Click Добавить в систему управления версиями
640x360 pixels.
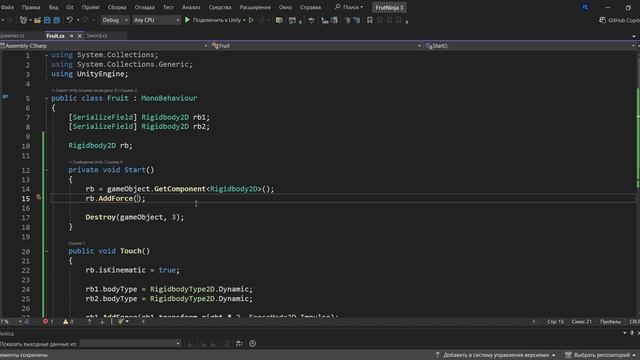pyautogui.click(x=496, y=355)
